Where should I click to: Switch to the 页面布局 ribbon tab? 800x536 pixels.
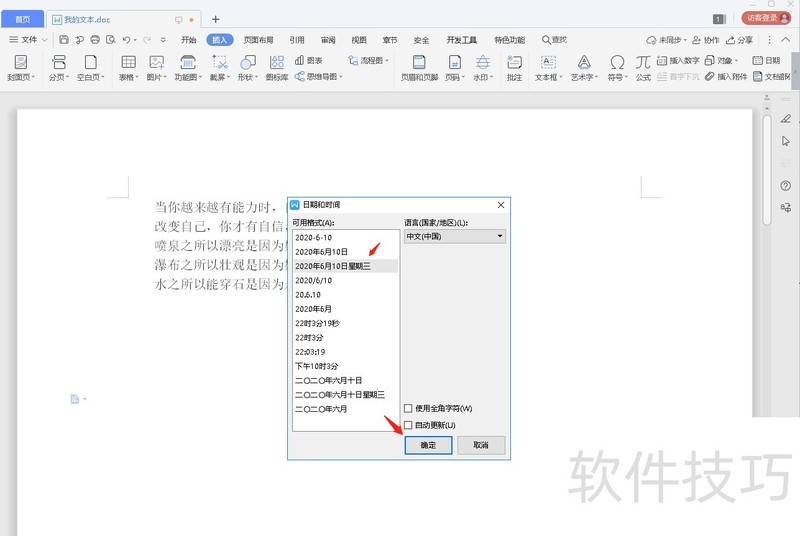(x=260, y=40)
